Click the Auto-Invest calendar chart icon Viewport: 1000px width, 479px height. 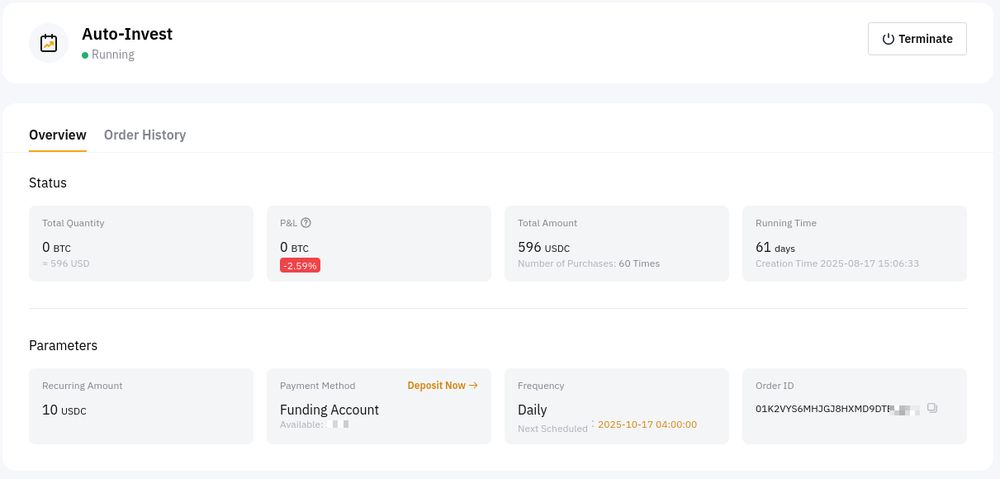48,43
